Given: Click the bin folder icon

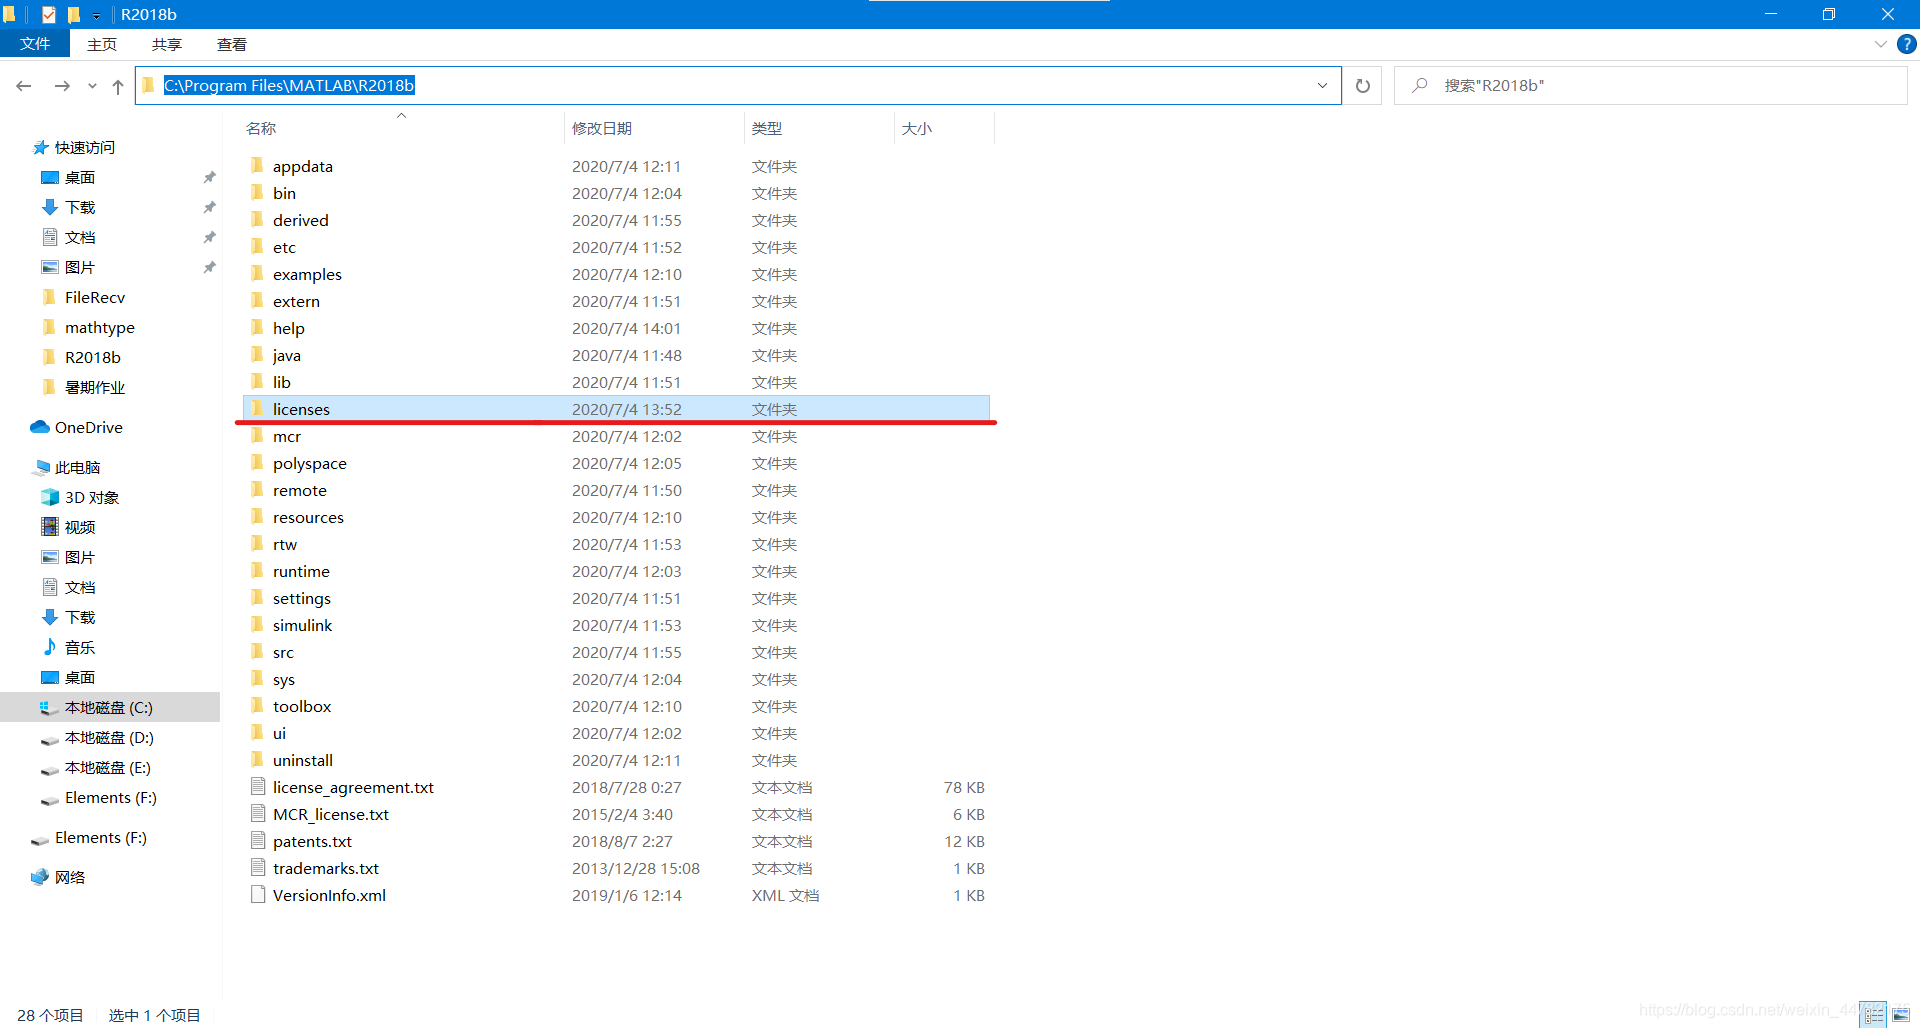Looking at the screenshot, I should coord(257,192).
